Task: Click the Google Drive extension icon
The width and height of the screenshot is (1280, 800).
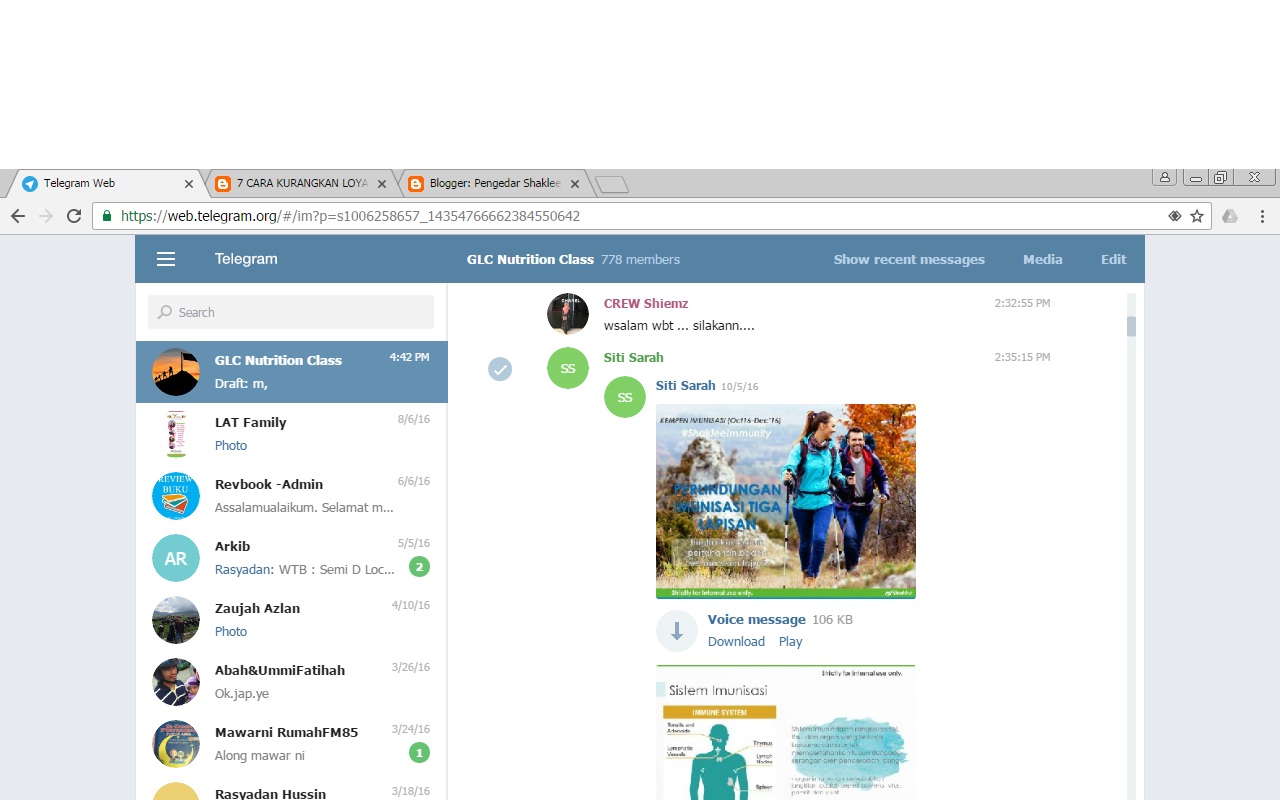Action: coord(1230,216)
